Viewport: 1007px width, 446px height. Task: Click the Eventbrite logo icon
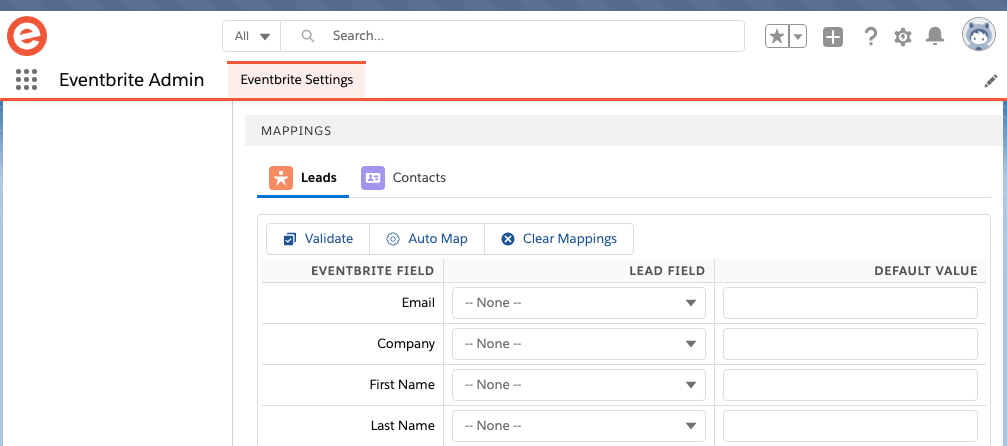tap(28, 36)
